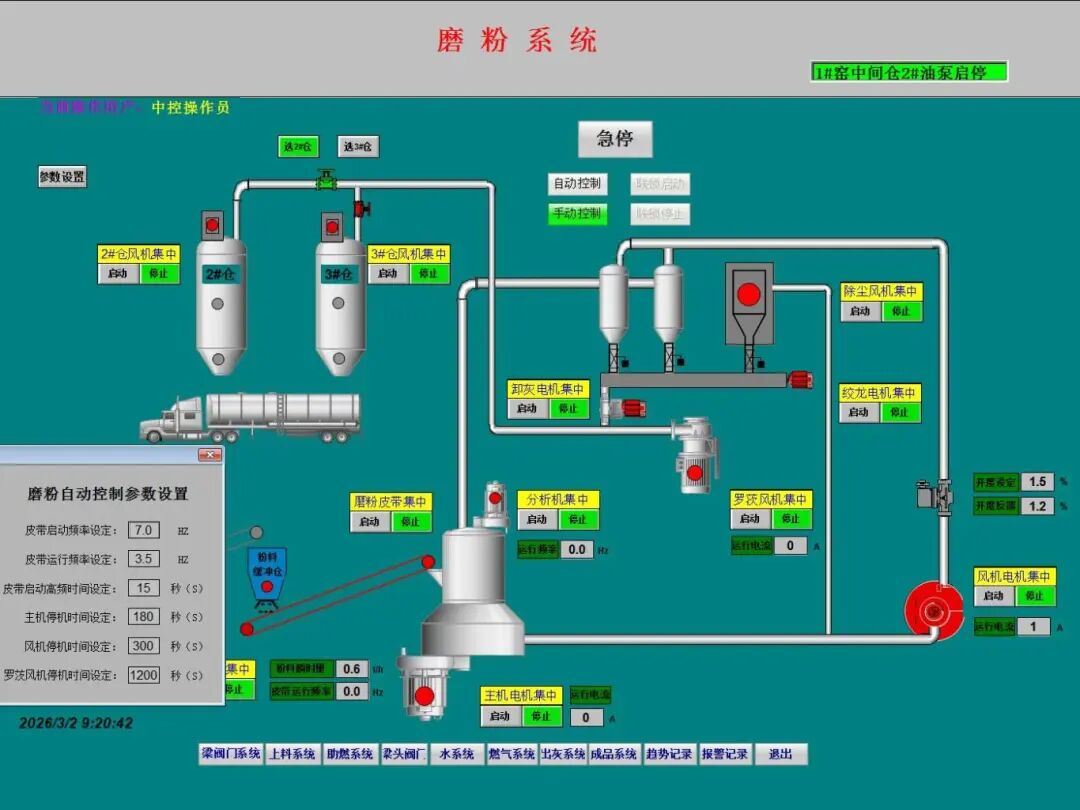
Task: Select the 选3#仓 silo option
Action: [357, 146]
